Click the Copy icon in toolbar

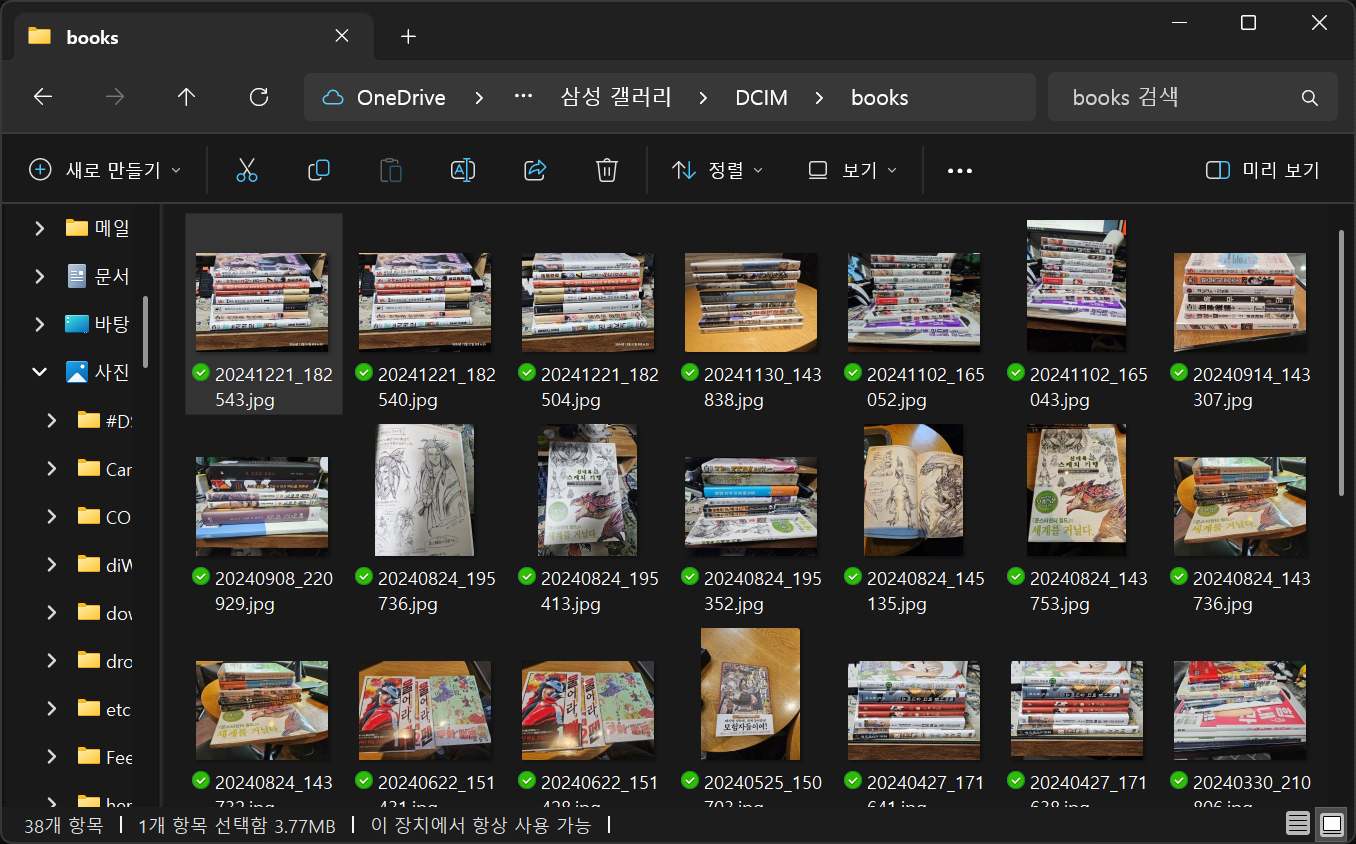tap(319, 170)
